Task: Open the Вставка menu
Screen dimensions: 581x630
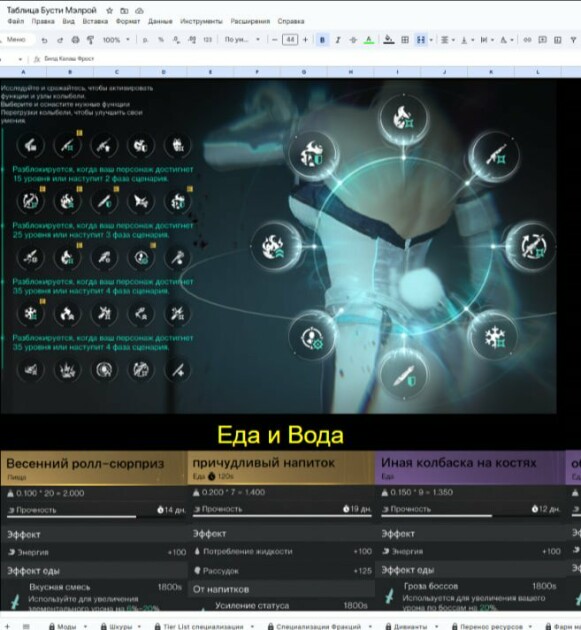Action: pyautogui.click(x=95, y=21)
